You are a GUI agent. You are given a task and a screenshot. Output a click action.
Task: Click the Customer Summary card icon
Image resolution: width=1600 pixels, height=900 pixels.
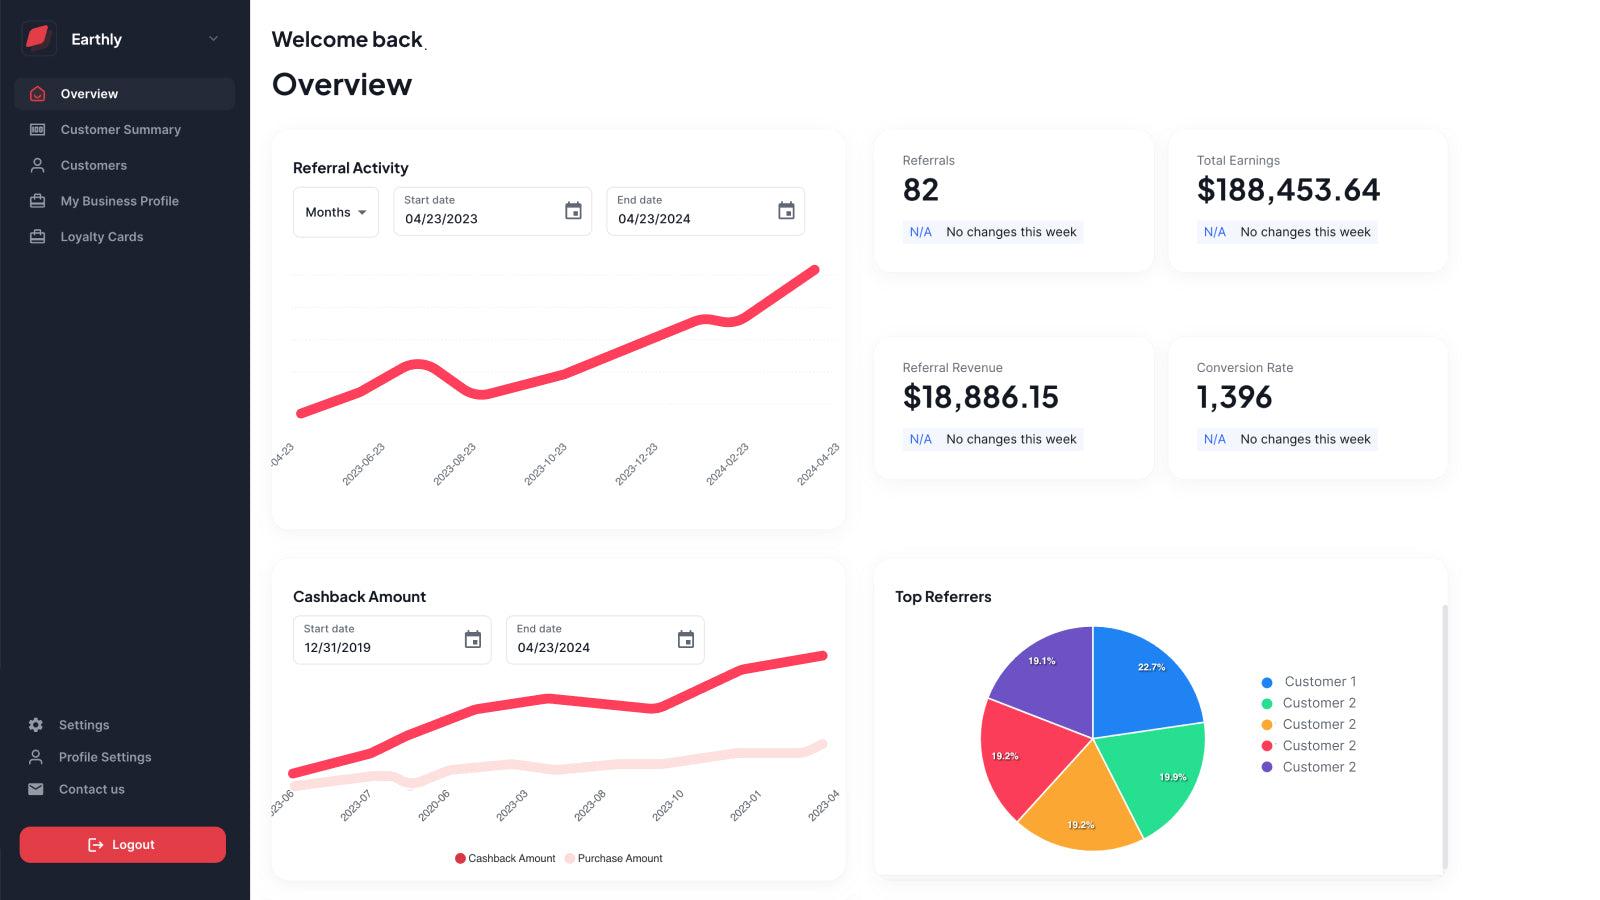click(37, 129)
